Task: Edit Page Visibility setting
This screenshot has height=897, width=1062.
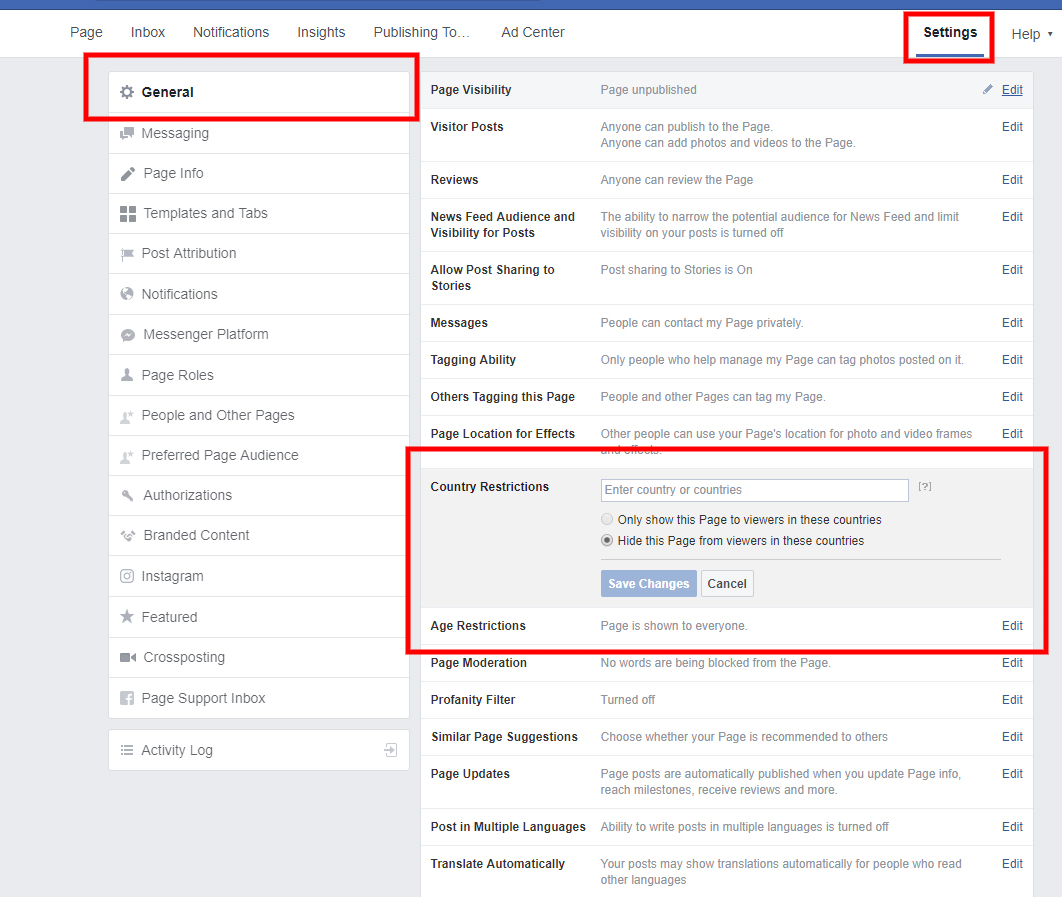Action: pyautogui.click(x=1012, y=89)
